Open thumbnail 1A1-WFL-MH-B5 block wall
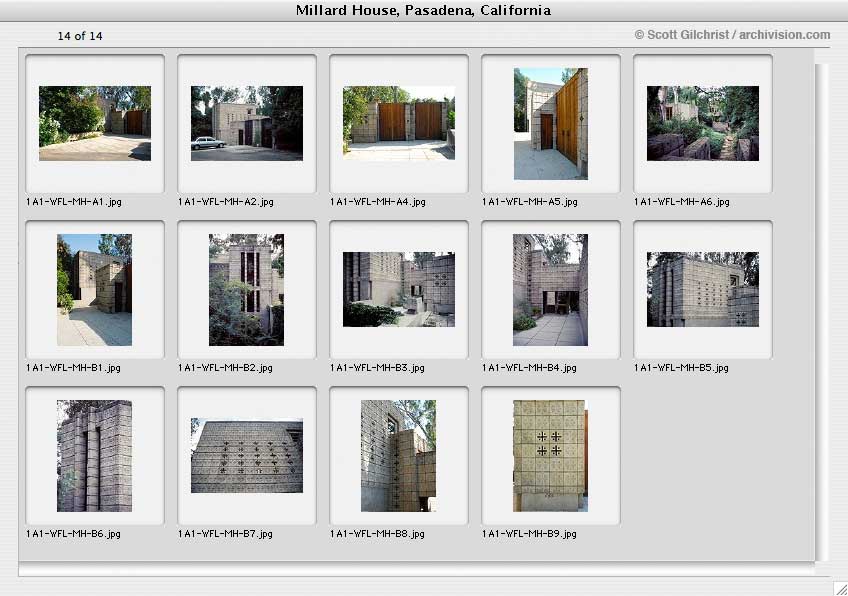The width and height of the screenshot is (848, 596). coord(703,289)
